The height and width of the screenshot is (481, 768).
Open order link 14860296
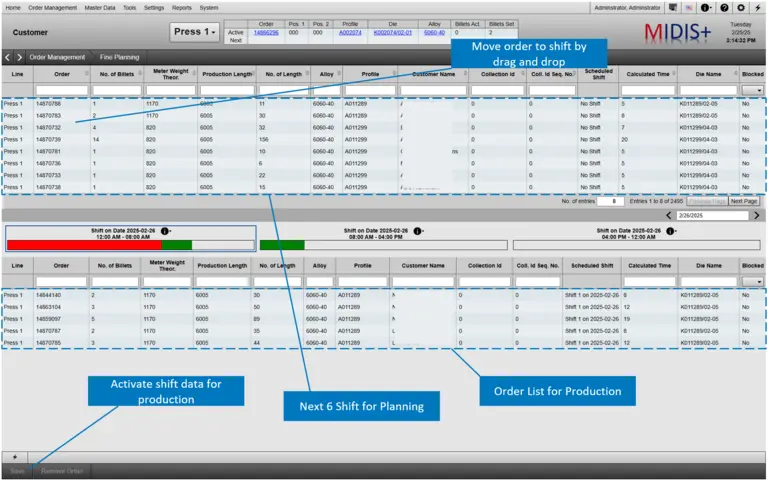pos(266,32)
